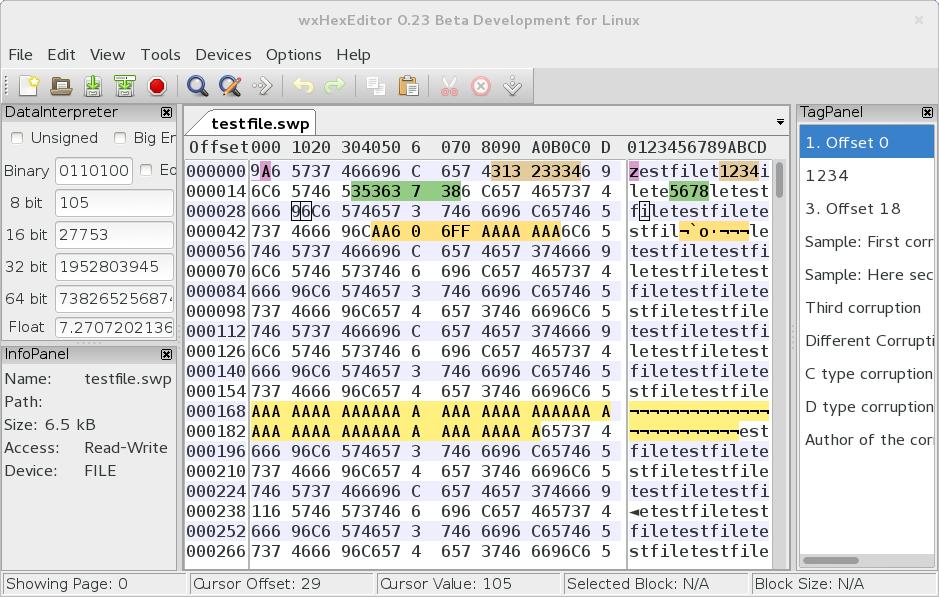The width and height of the screenshot is (939, 597).
Task: Close the wxHexEditor window
Action: click(919, 20)
